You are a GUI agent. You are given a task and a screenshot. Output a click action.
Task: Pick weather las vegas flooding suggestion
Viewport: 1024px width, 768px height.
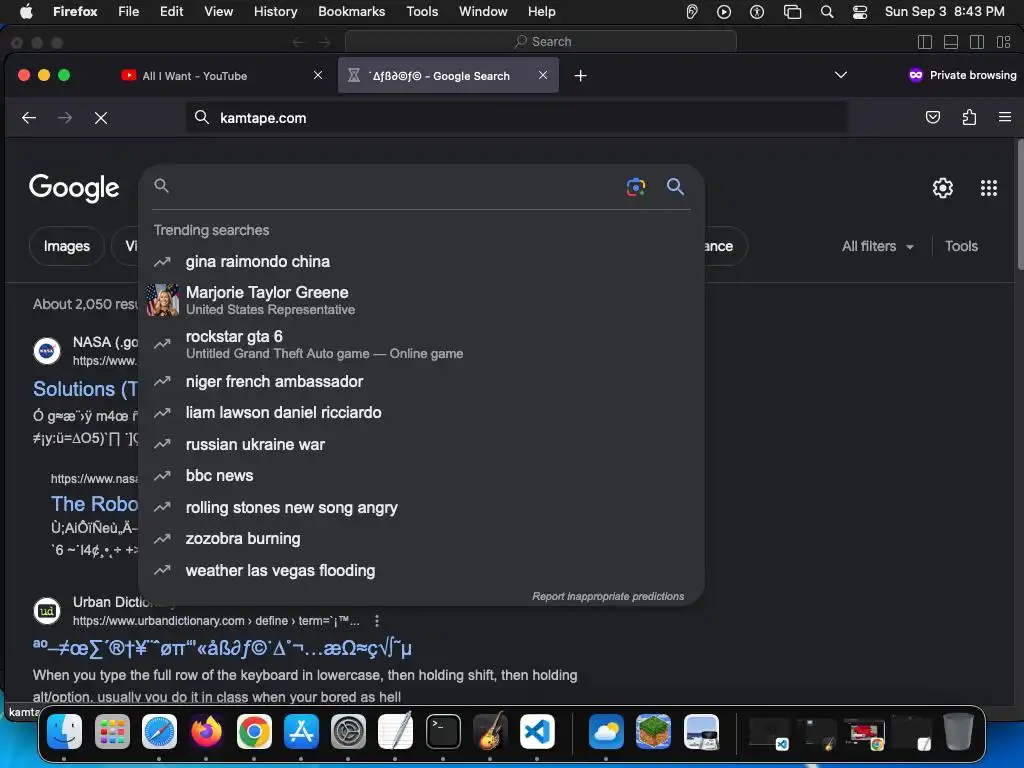click(x=421, y=571)
